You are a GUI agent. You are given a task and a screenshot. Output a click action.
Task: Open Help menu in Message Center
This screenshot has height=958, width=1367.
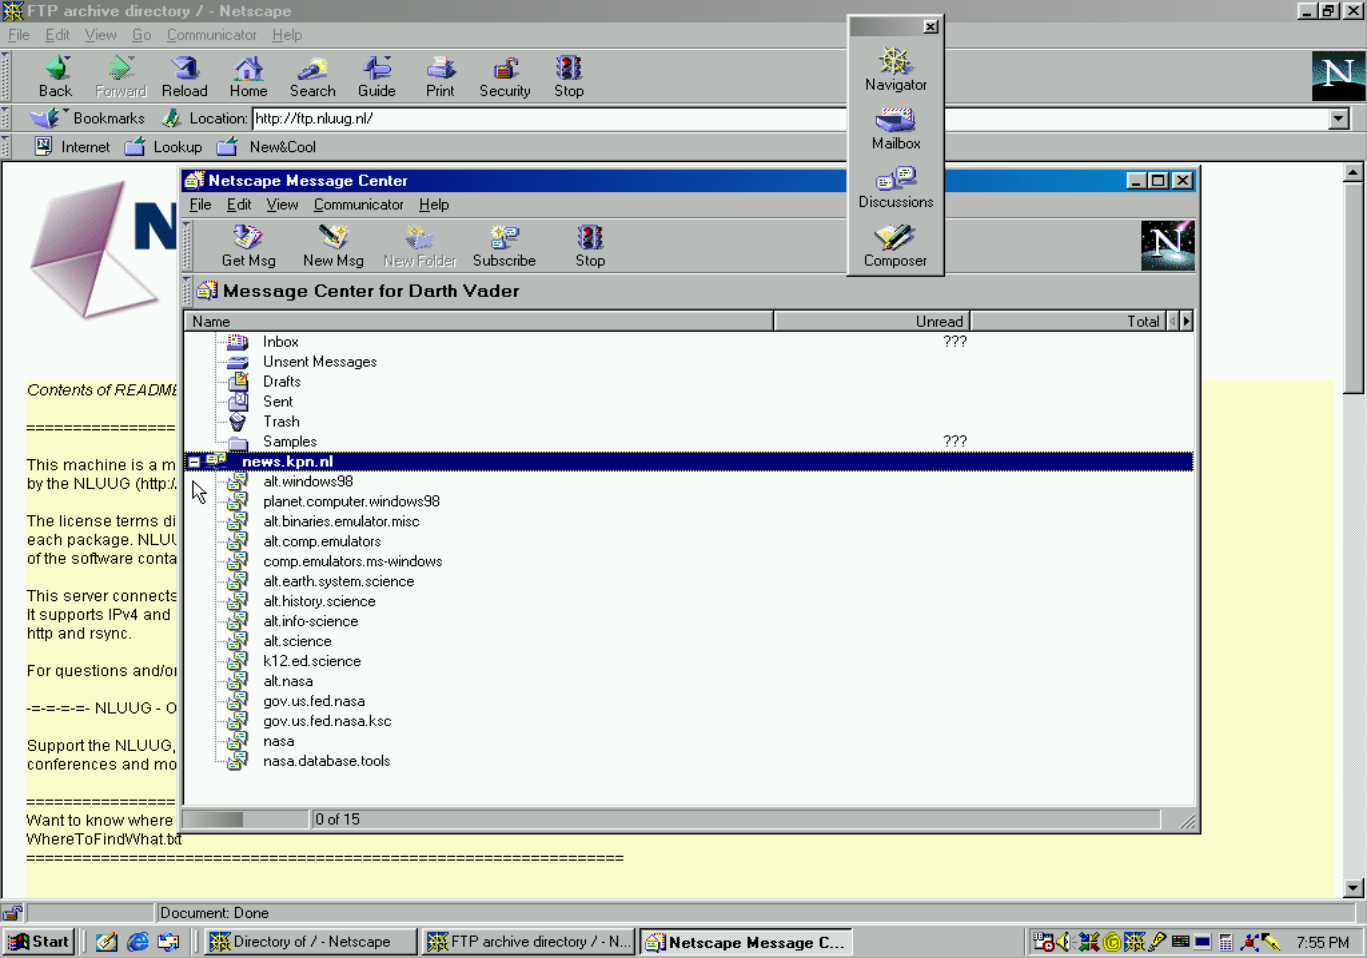pos(434,204)
